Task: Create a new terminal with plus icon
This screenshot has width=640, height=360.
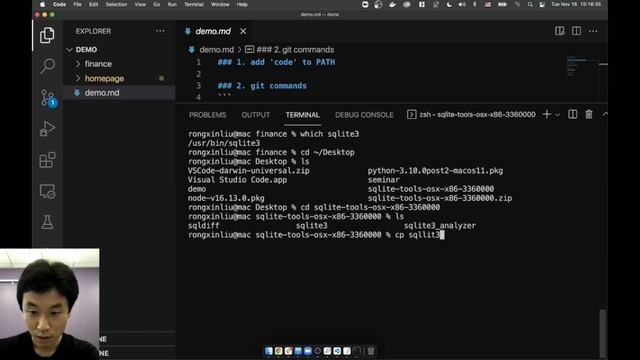Action: (x=547, y=115)
